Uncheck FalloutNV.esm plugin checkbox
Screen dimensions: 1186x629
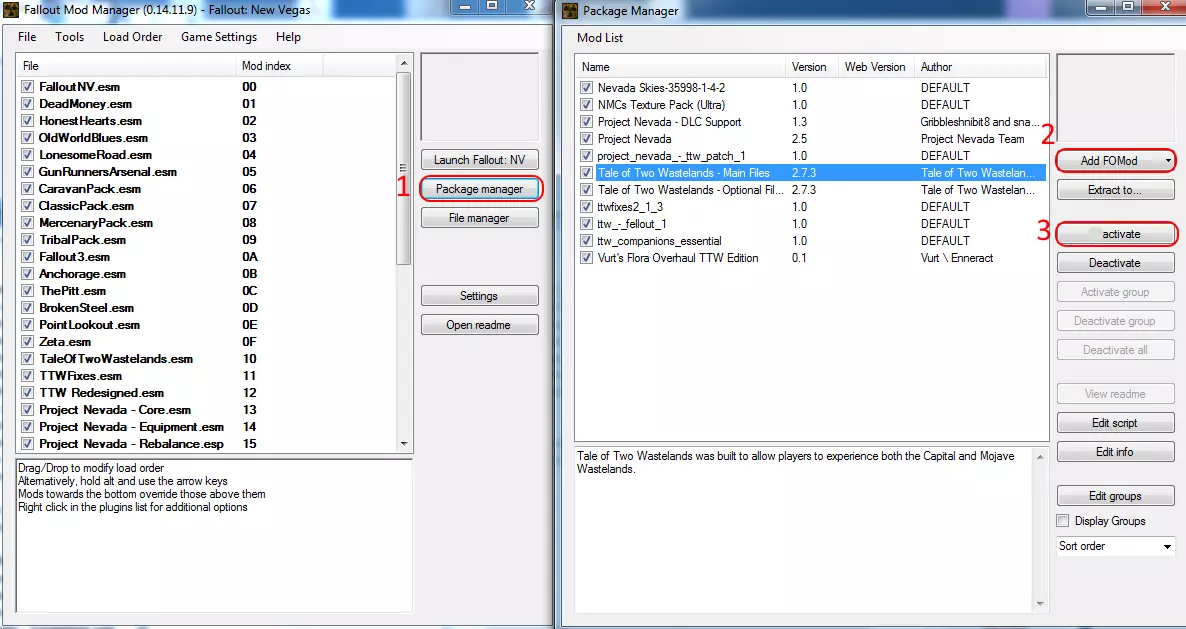[28, 87]
